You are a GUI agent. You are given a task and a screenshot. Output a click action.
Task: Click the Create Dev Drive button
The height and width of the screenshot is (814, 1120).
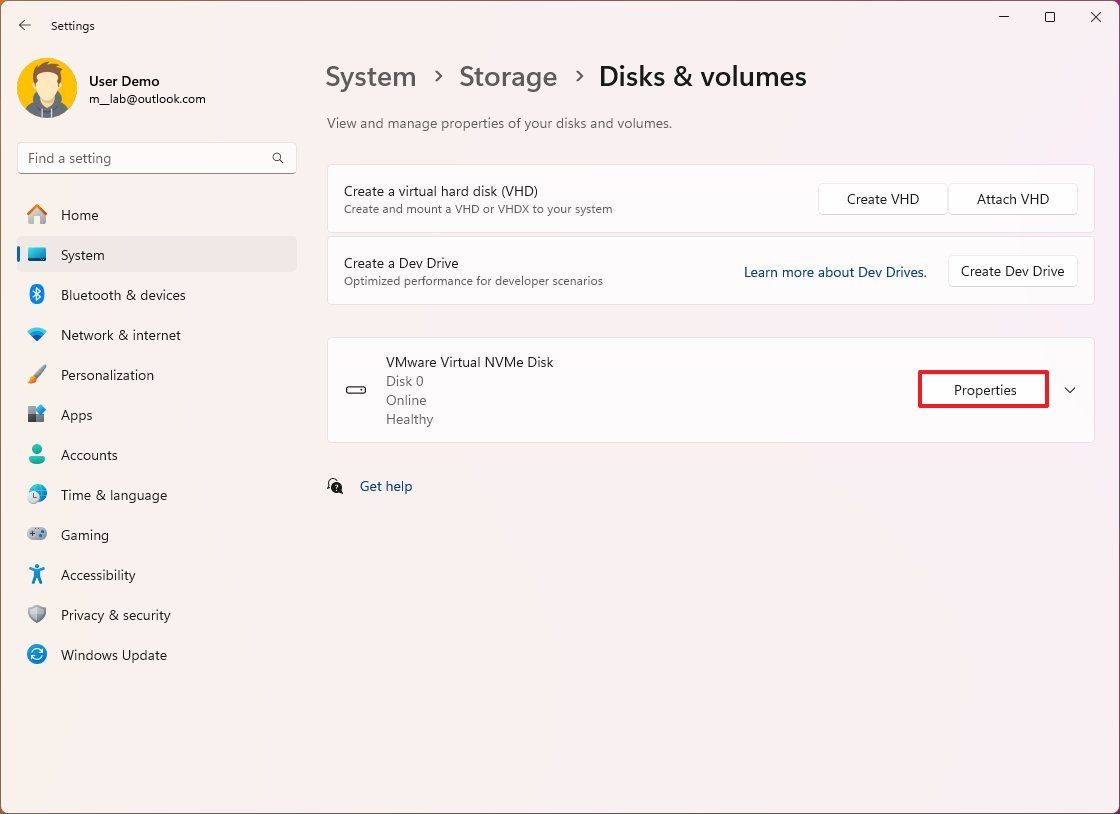click(x=1012, y=271)
